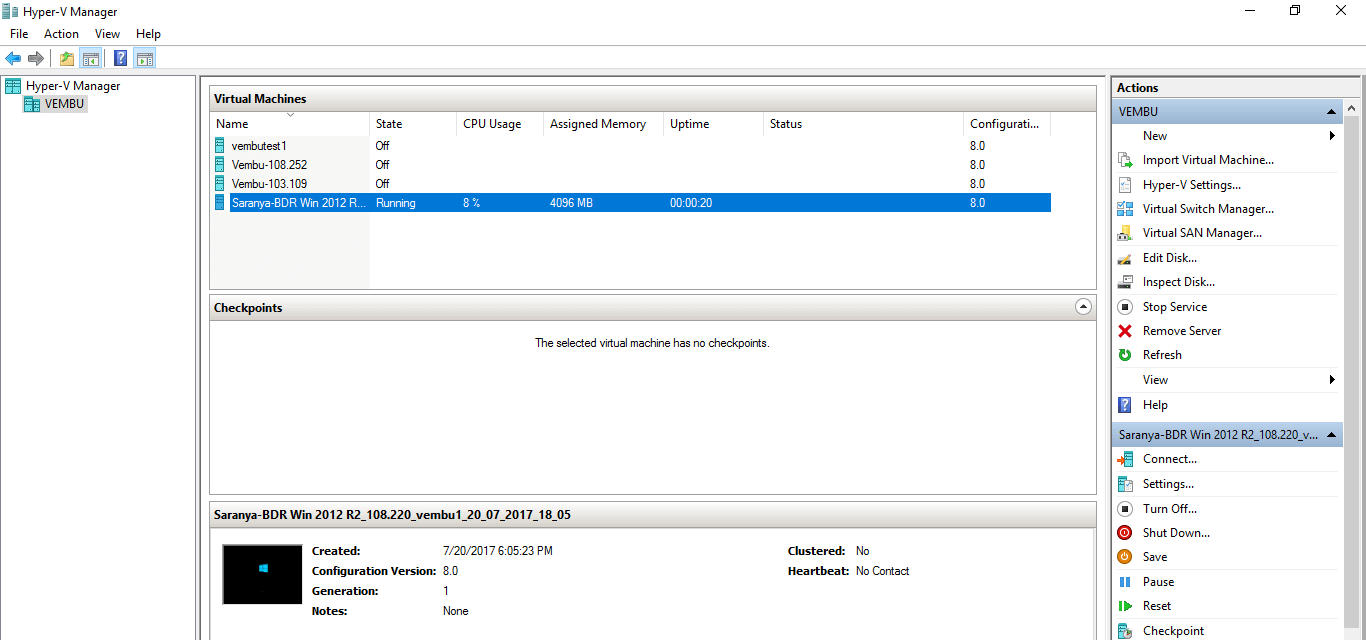Click the Import Virtual Machine icon
Screen dimensions: 1366x640
[x=1124, y=160]
